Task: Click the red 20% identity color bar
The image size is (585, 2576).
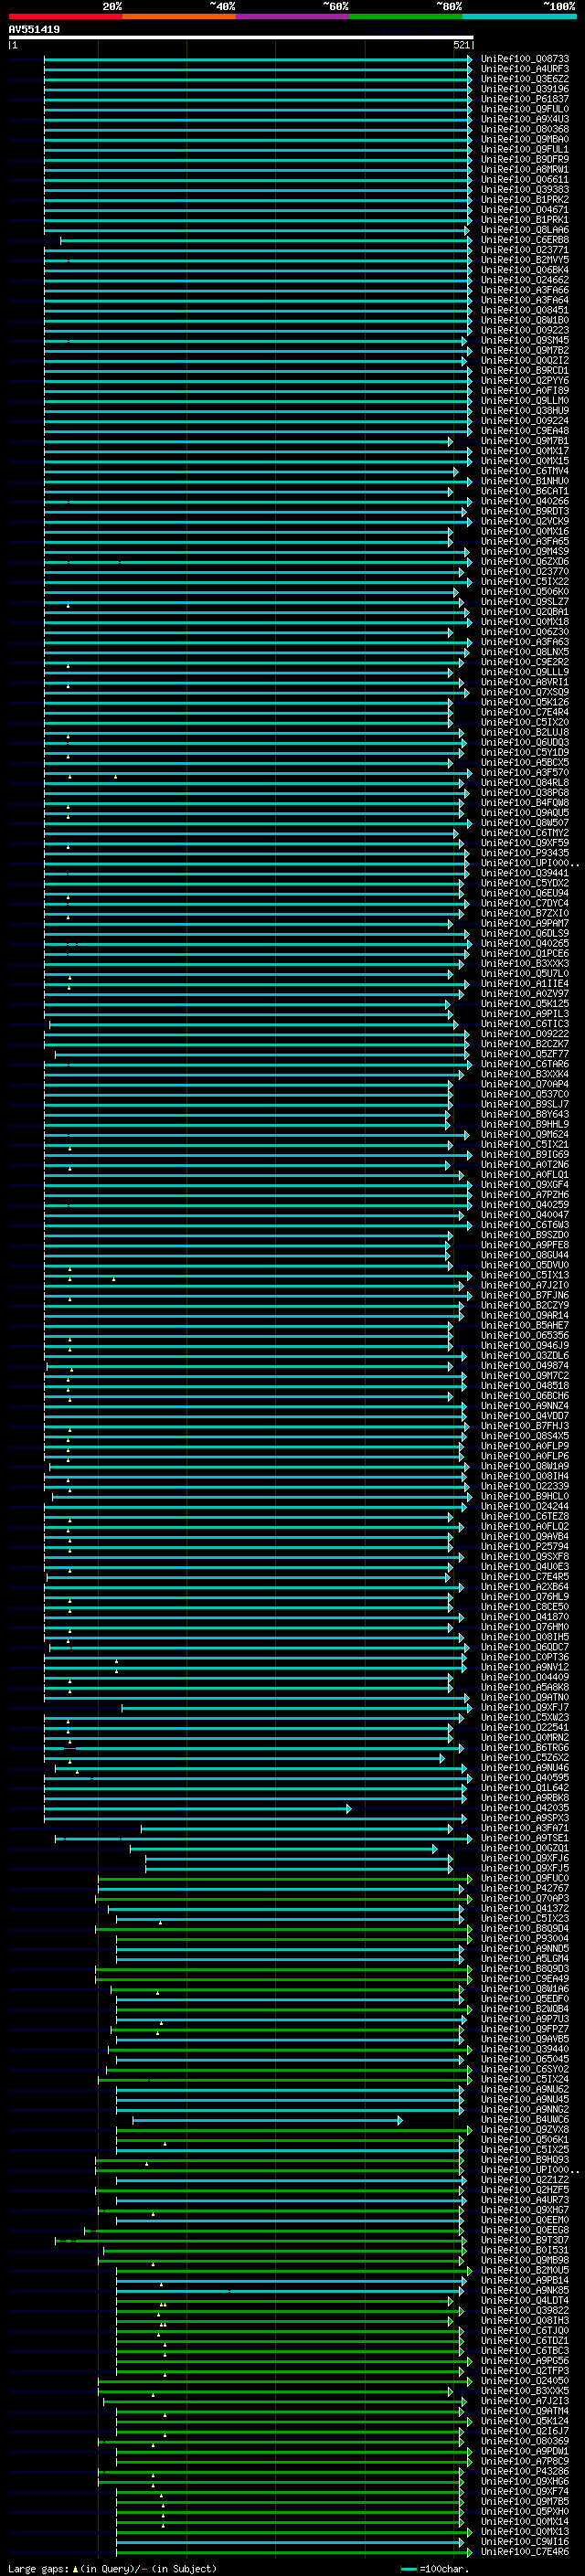Action: pos(65,17)
